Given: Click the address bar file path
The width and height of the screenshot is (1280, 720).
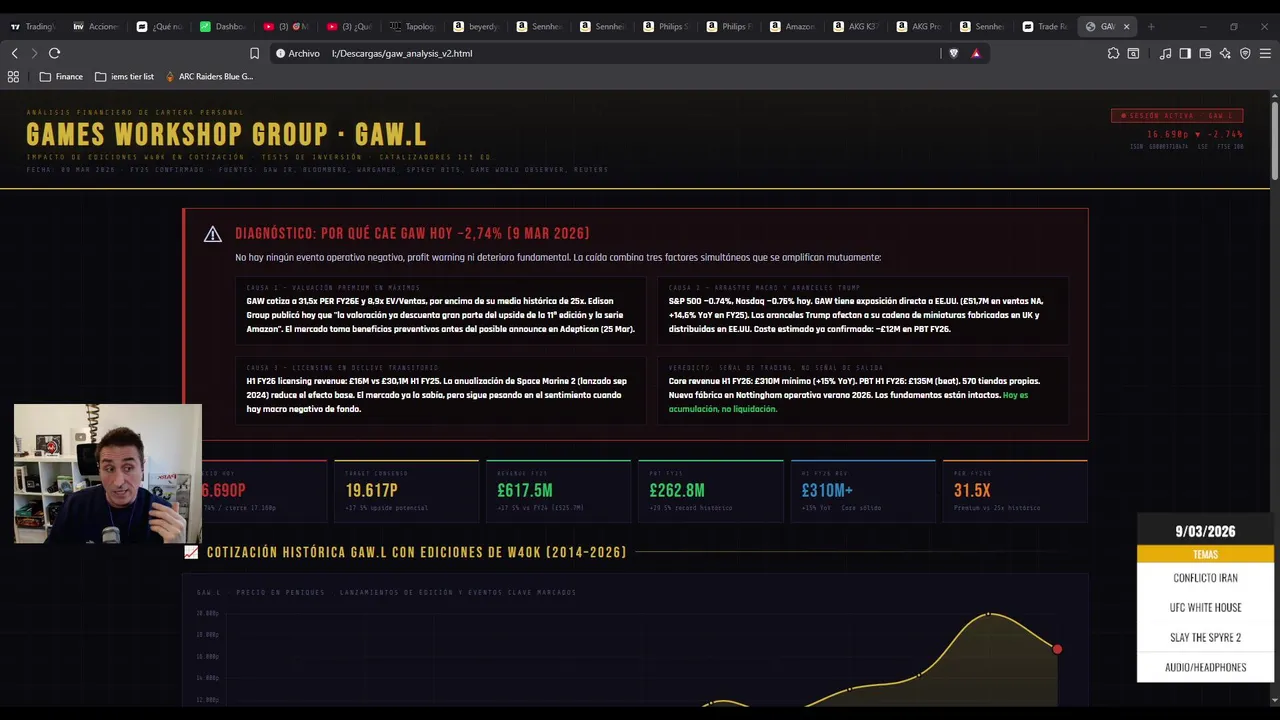Looking at the screenshot, I should [402, 53].
